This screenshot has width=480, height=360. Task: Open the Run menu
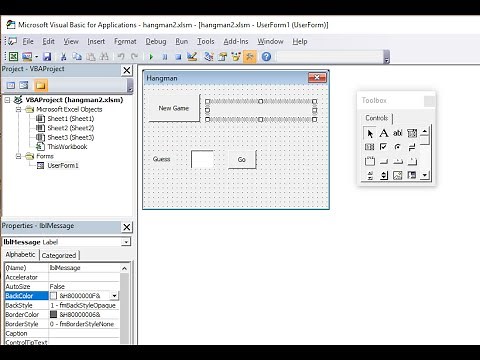tap(182, 41)
